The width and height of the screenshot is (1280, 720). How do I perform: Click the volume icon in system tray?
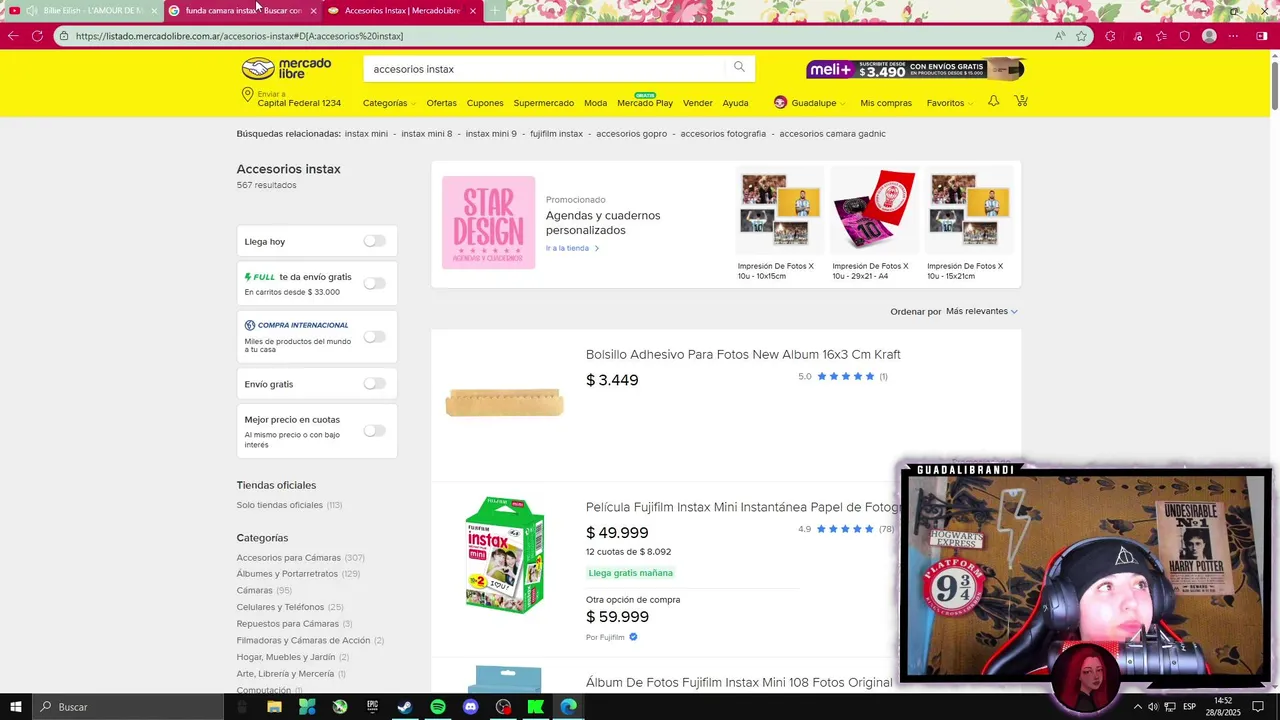[1152, 707]
